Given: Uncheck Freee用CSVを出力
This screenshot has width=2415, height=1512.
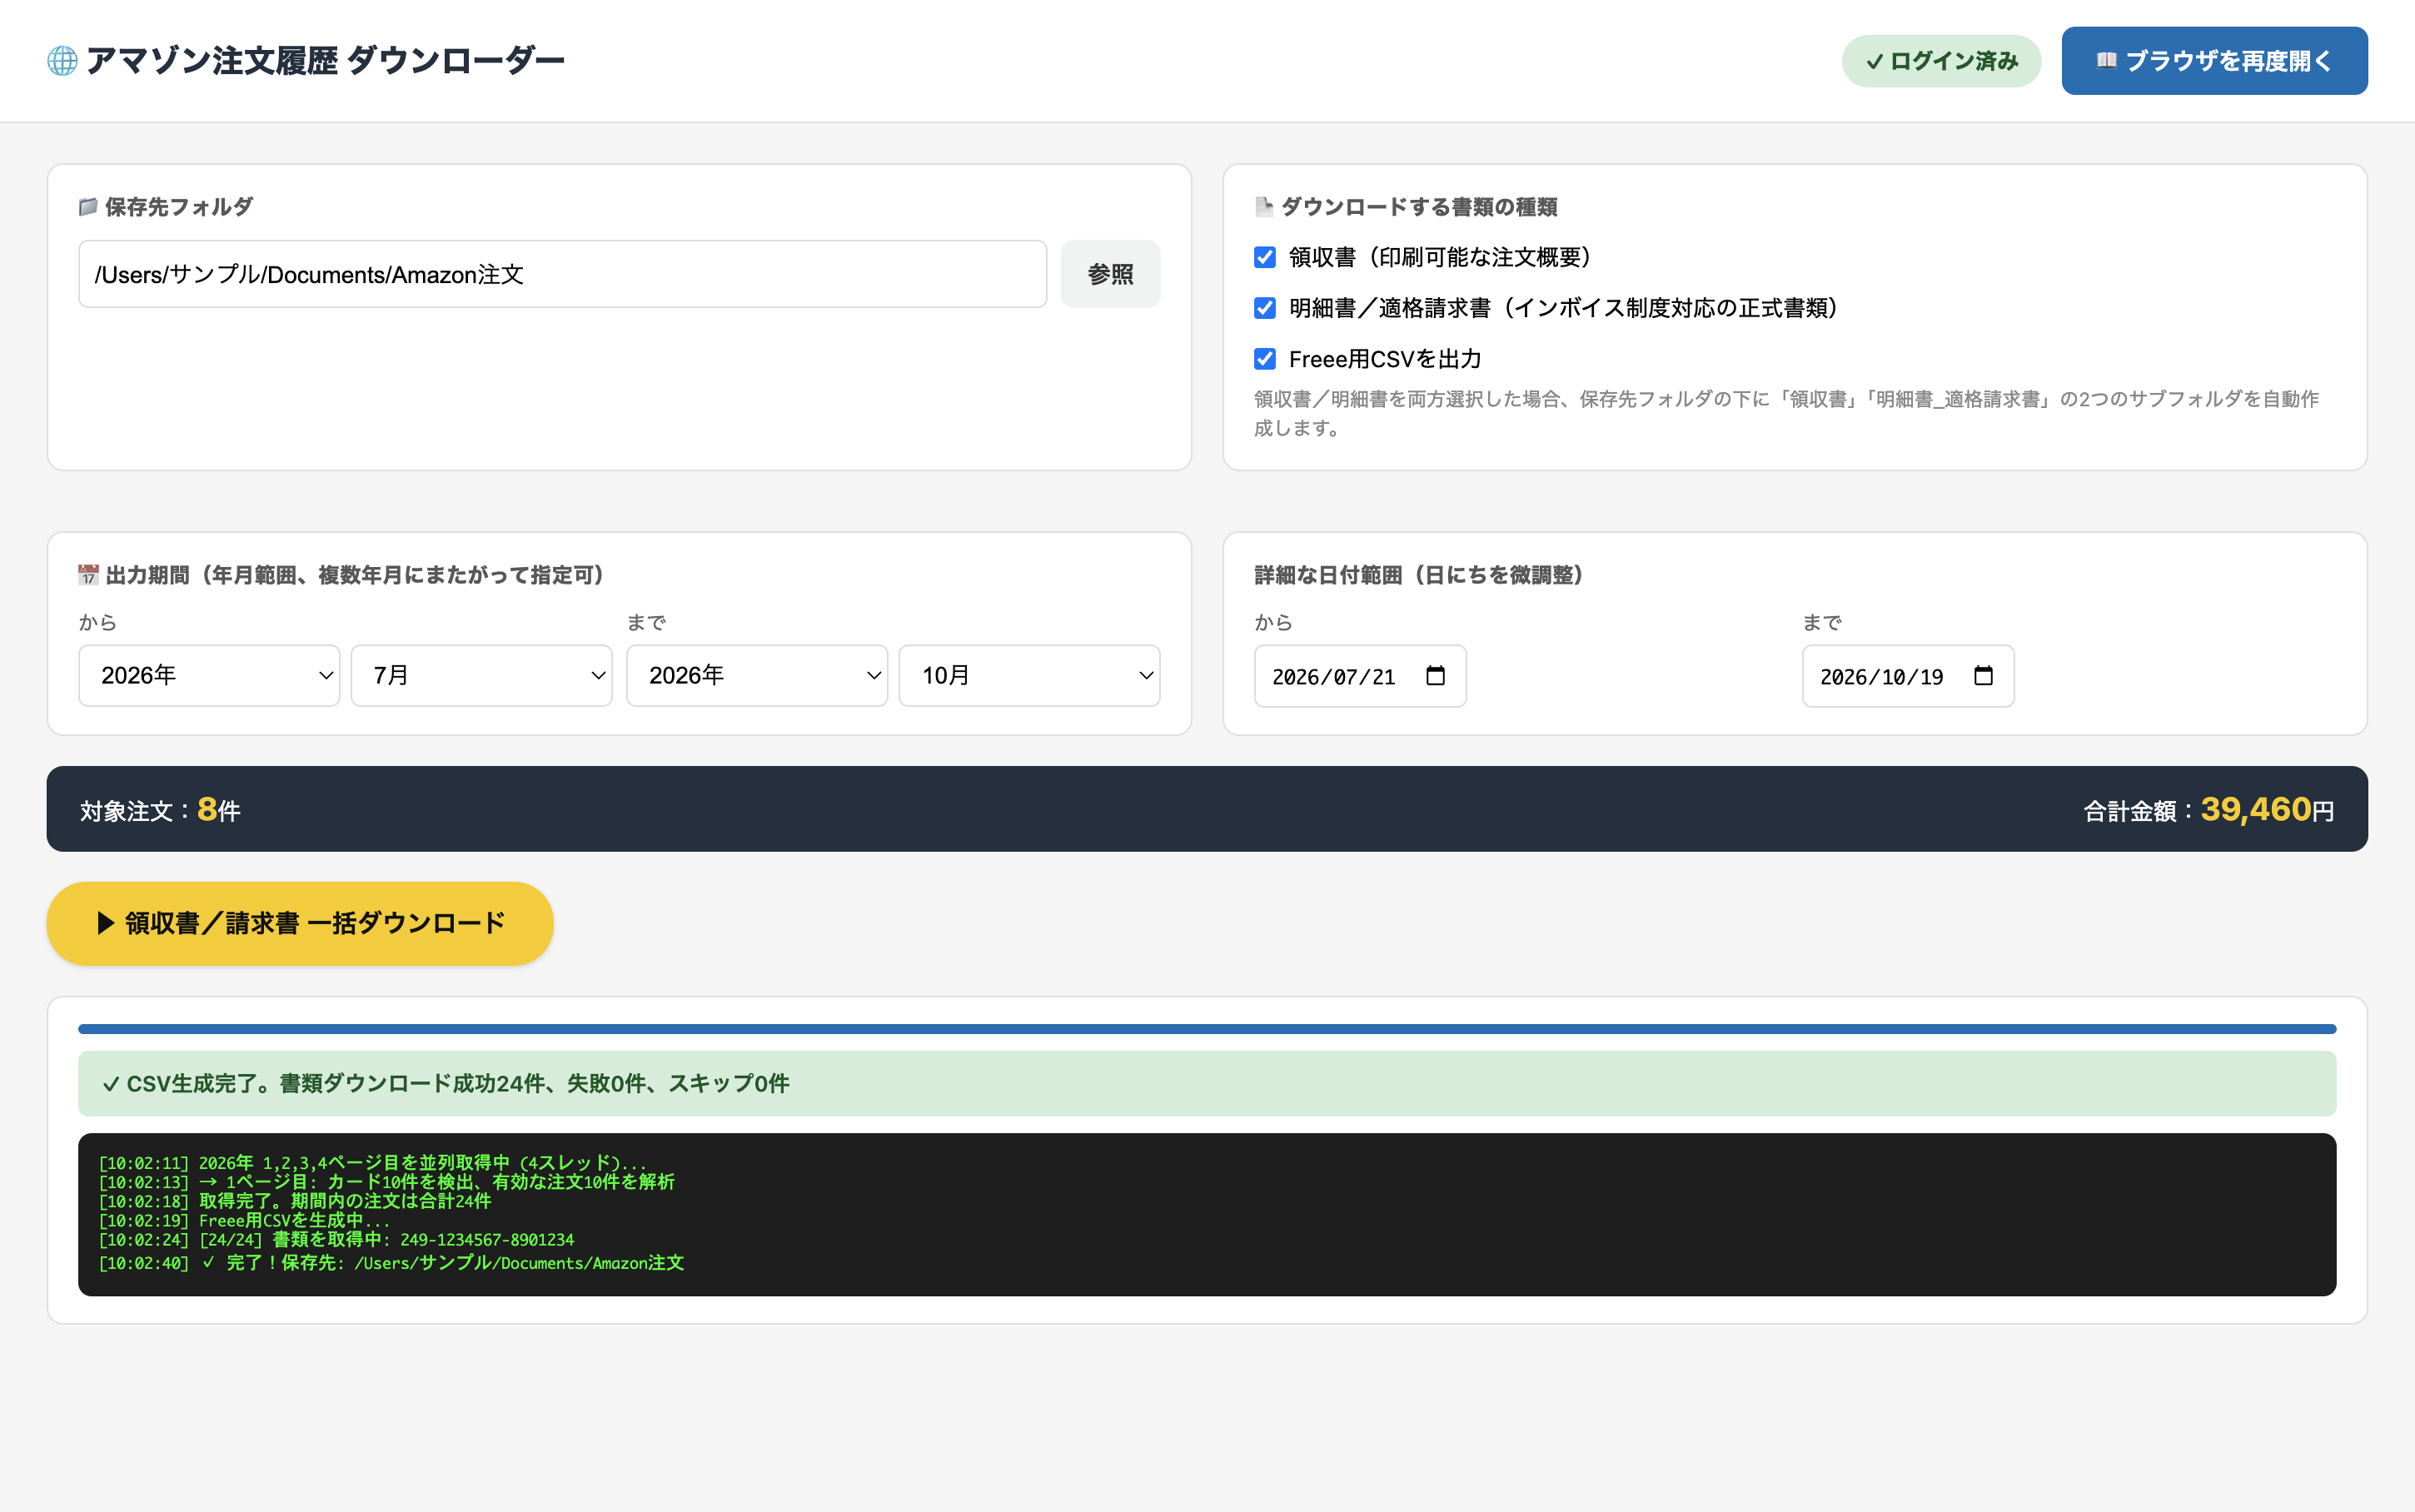Looking at the screenshot, I should tap(1265, 359).
